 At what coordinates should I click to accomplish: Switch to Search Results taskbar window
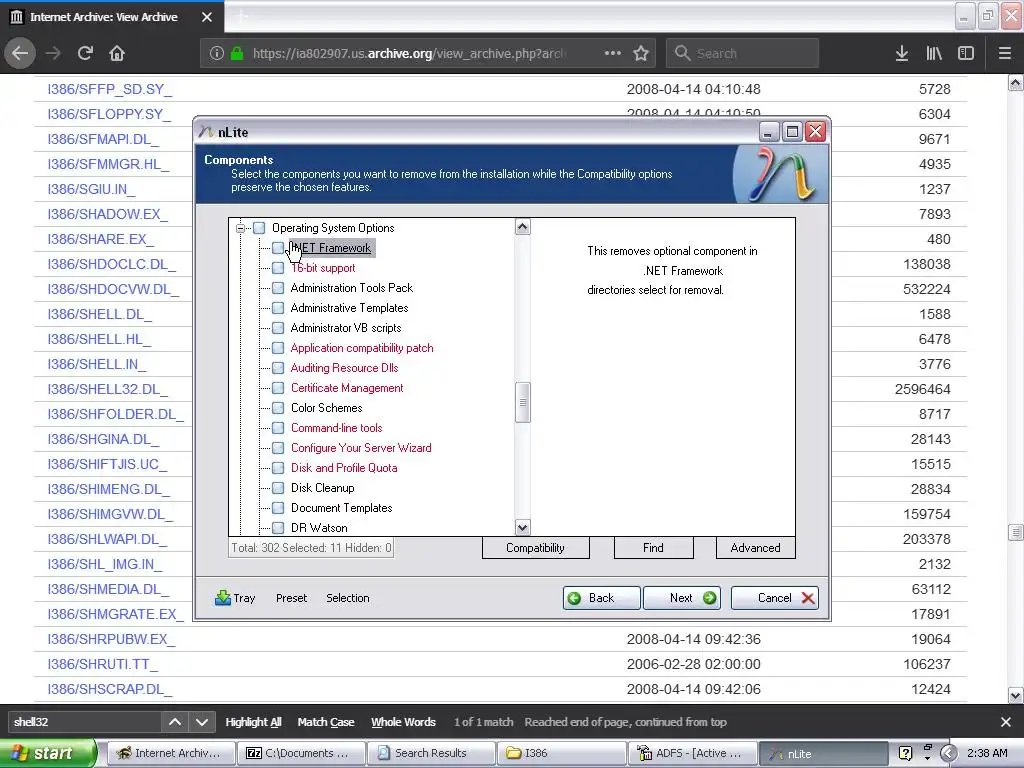[431, 753]
